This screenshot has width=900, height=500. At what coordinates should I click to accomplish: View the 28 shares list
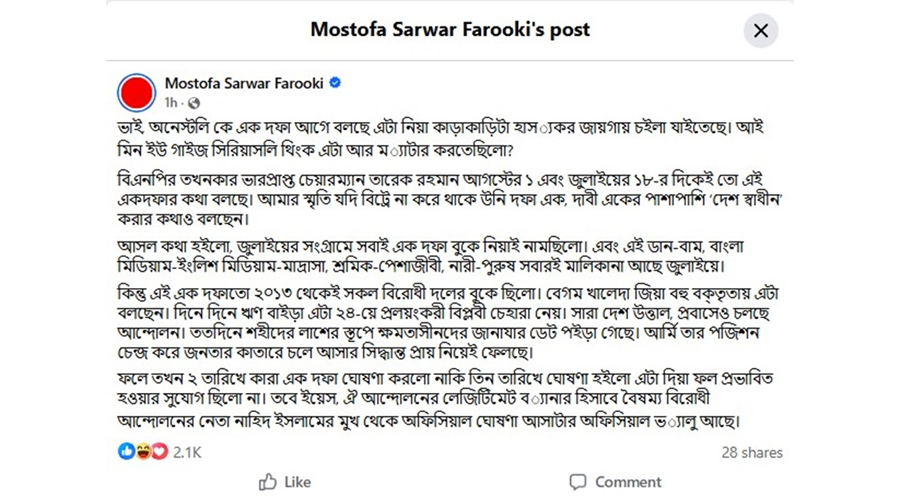(x=752, y=452)
